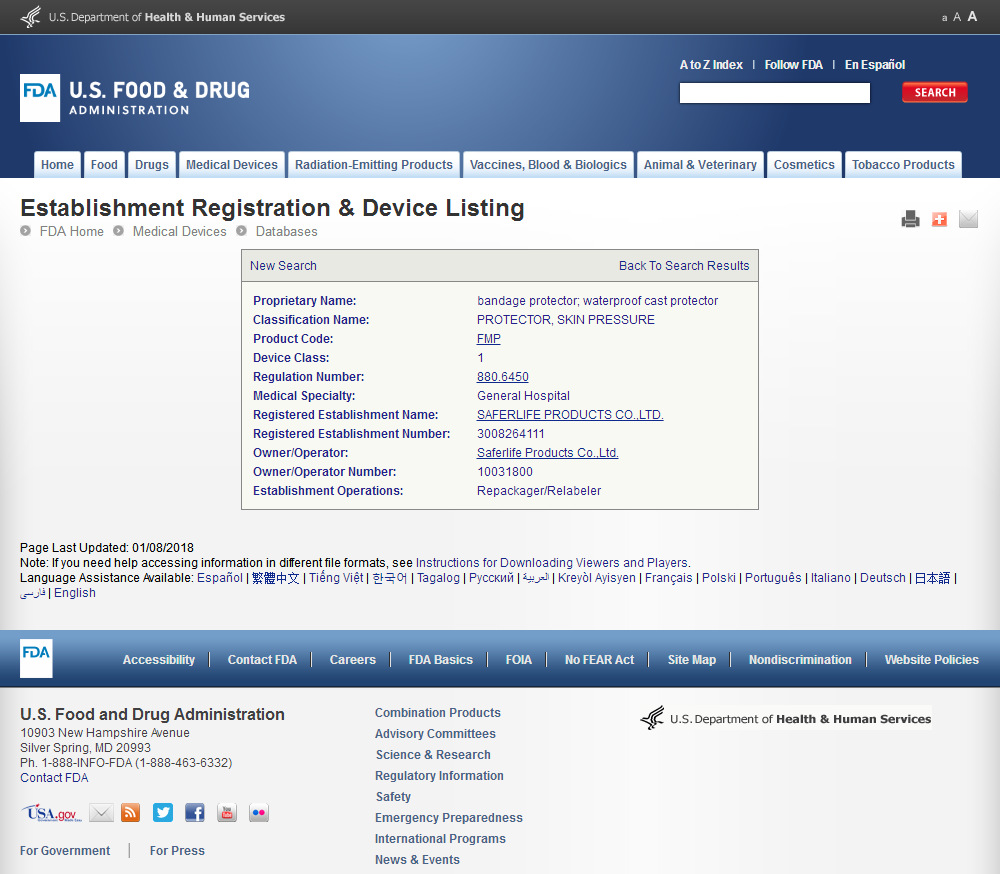Click HHS logo in footer area
This screenshot has width=1000, height=874.
(786, 718)
